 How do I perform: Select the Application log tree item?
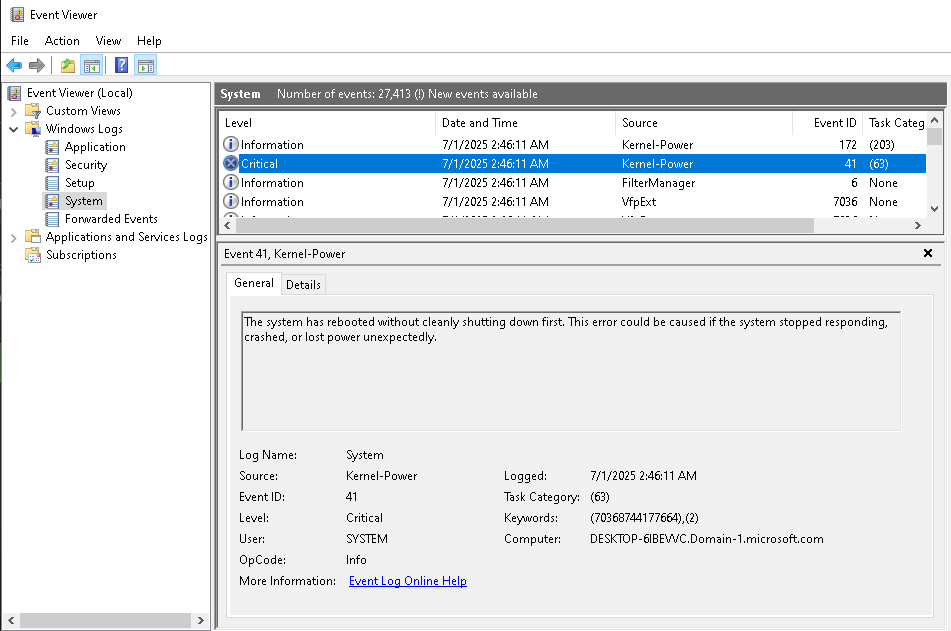click(x=95, y=147)
